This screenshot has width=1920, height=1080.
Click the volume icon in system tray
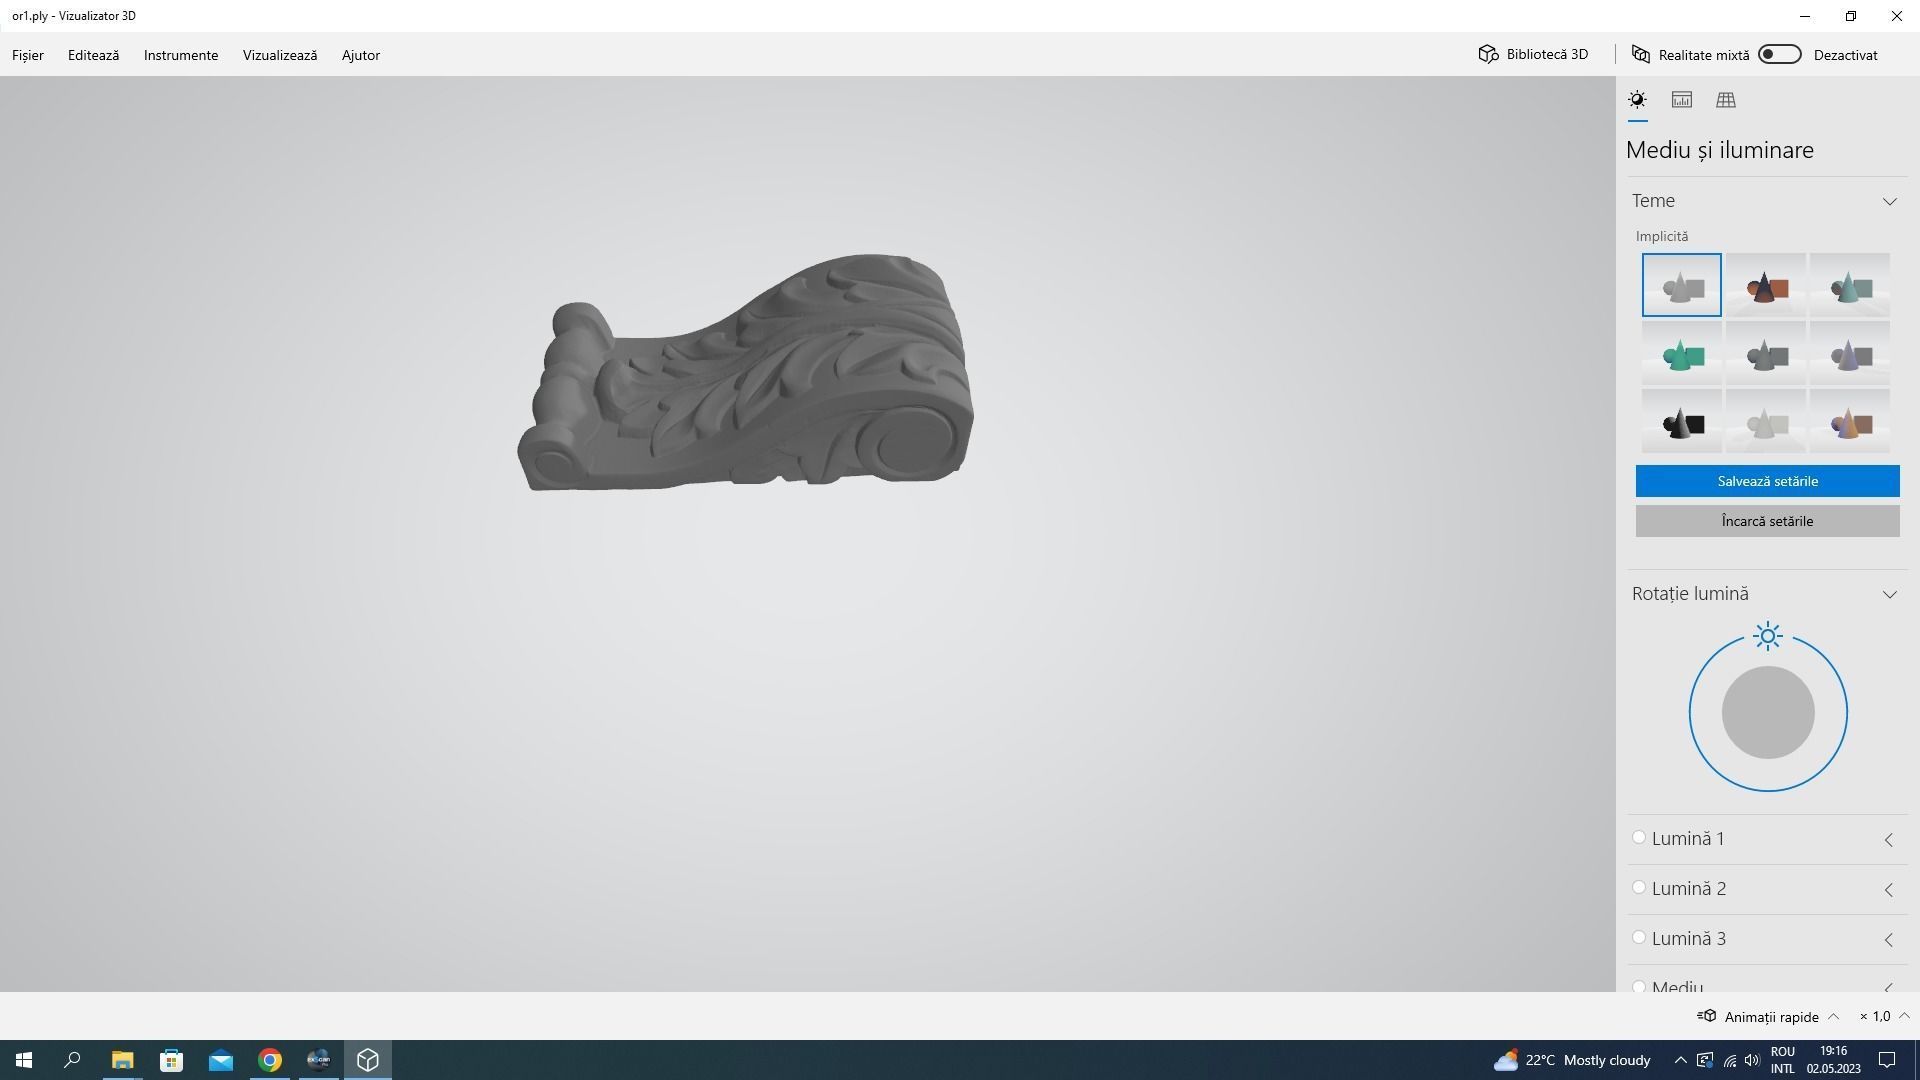1752,1060
